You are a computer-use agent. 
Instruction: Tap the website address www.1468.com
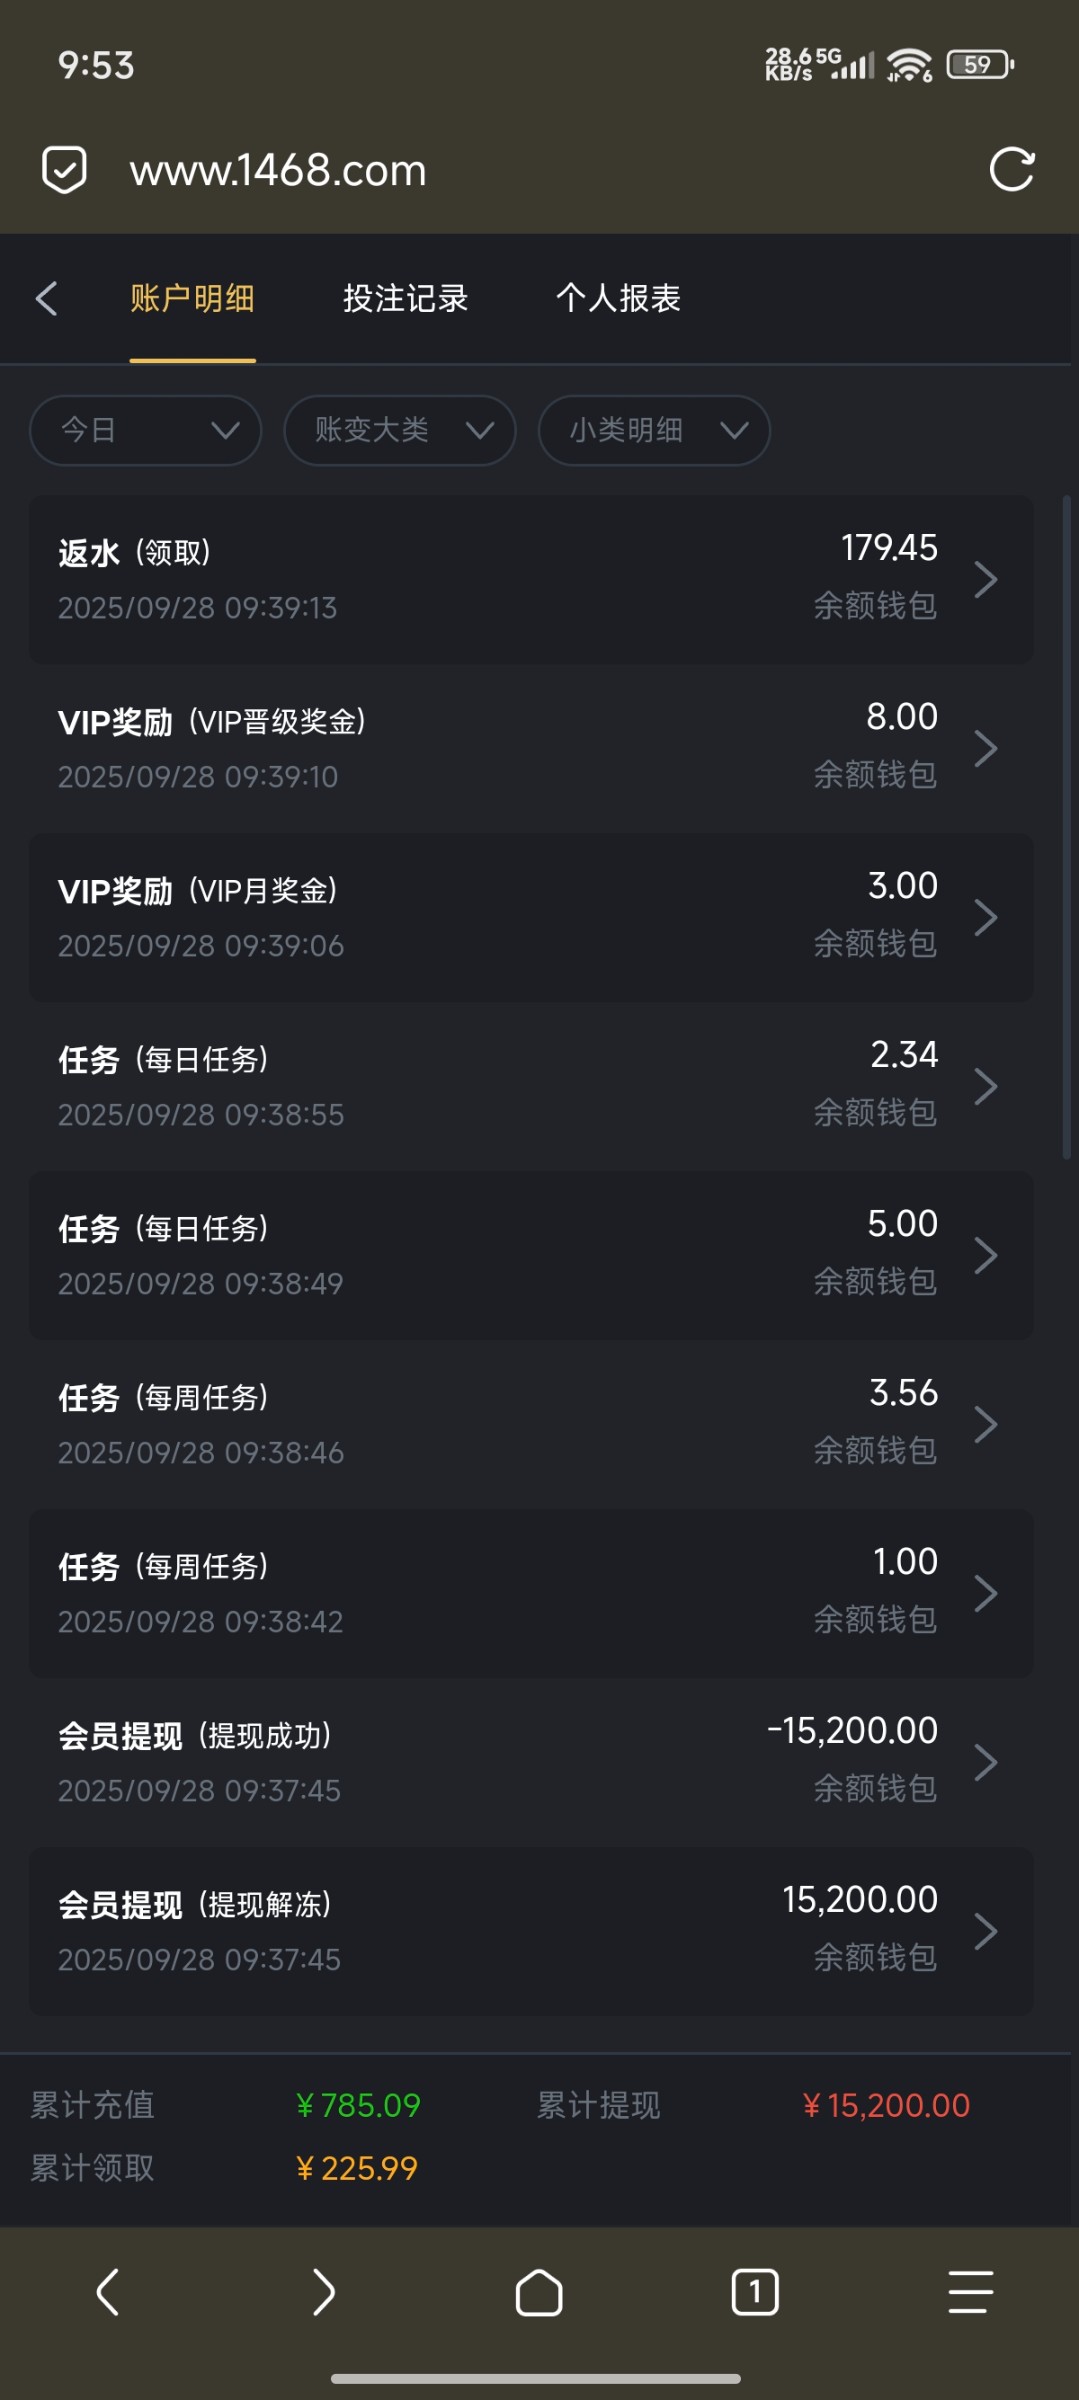coord(278,170)
